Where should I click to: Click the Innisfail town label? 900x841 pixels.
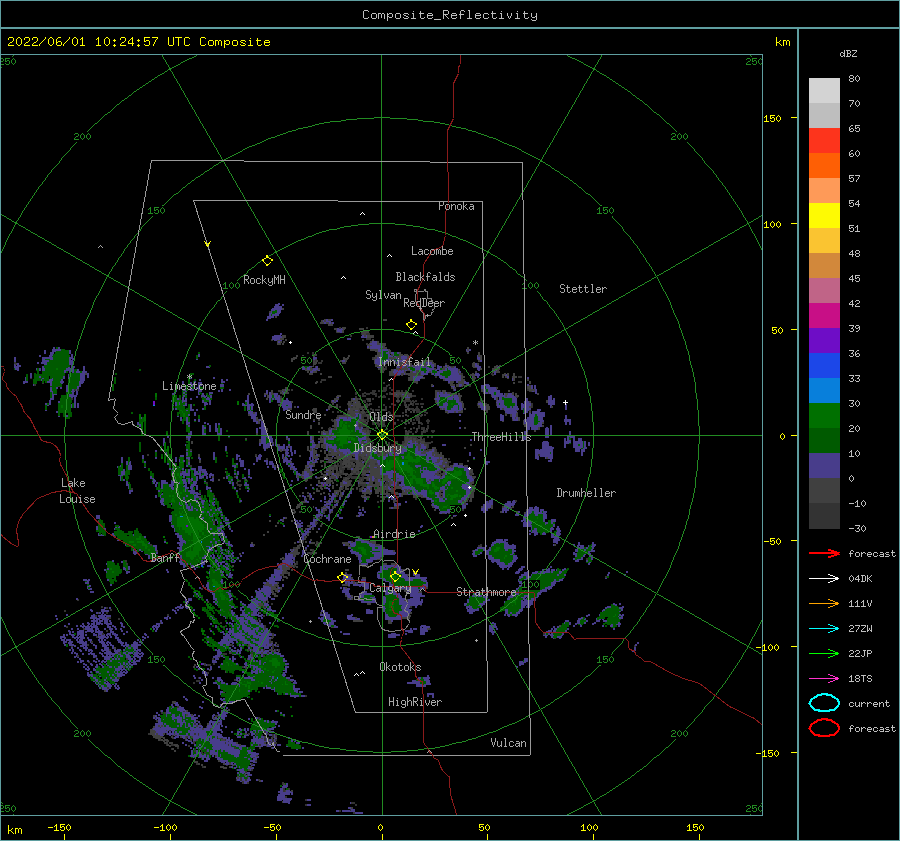click(x=404, y=362)
